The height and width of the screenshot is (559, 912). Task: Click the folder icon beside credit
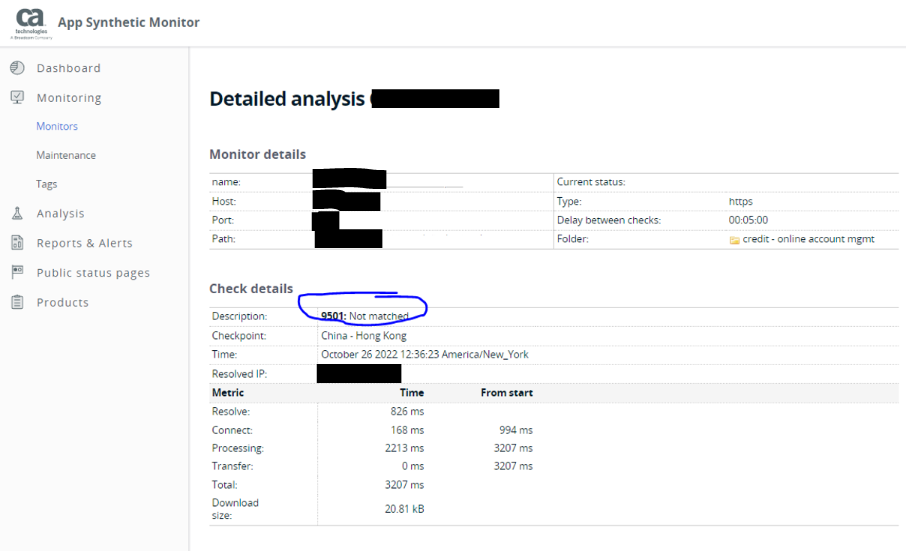click(x=734, y=240)
